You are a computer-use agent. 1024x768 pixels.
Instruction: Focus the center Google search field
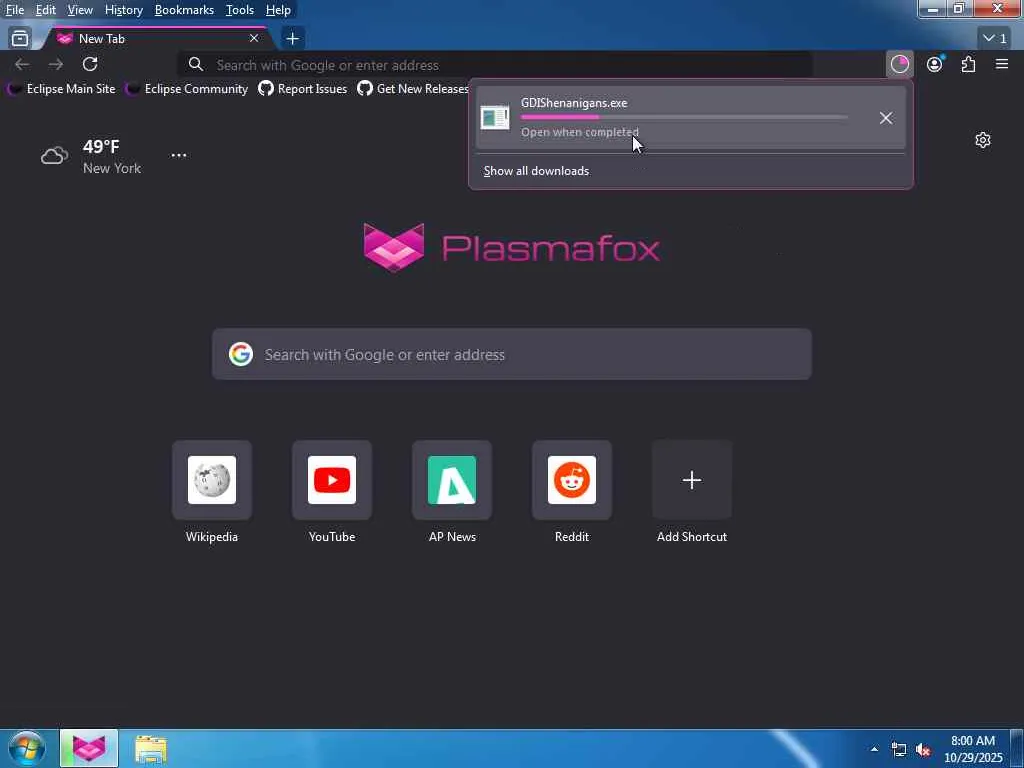click(512, 355)
